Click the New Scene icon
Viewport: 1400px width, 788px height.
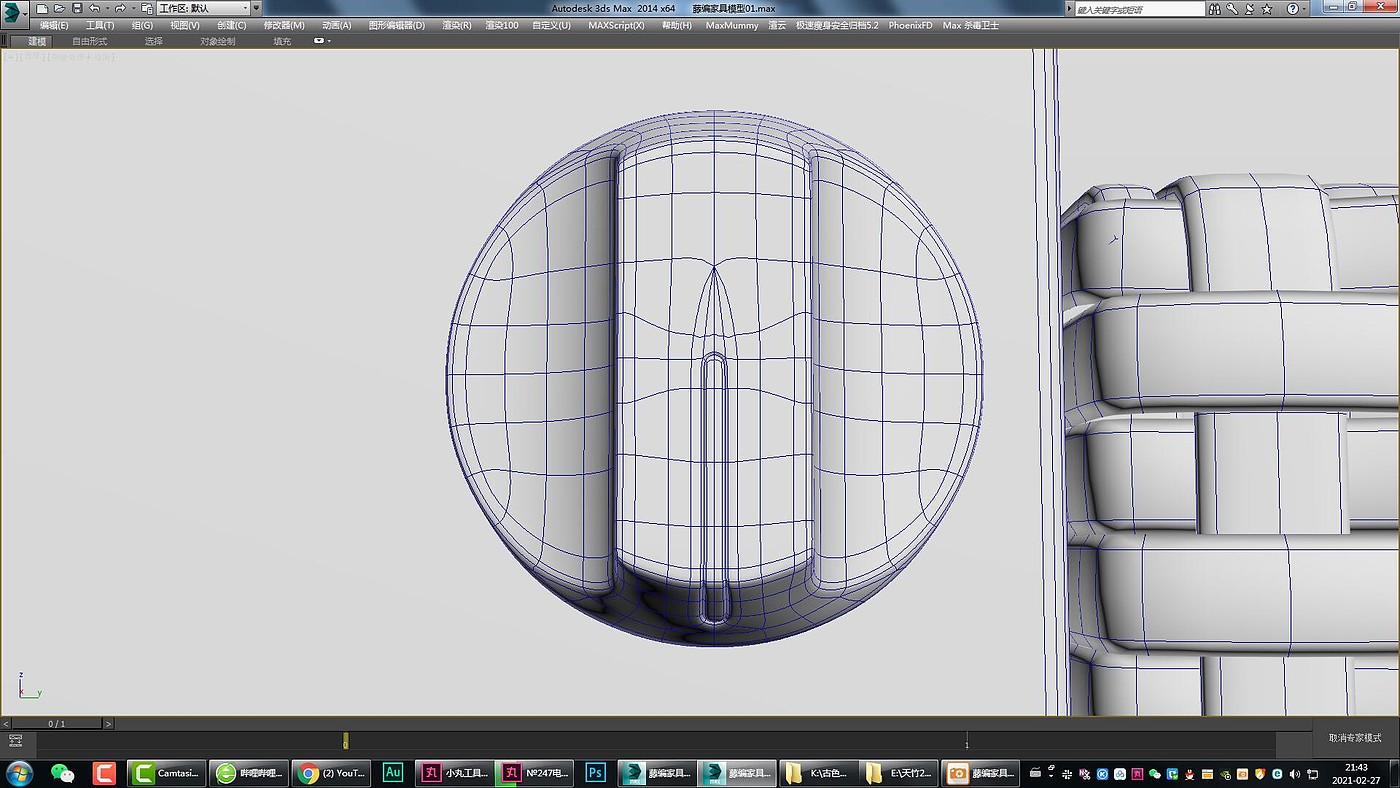42,8
